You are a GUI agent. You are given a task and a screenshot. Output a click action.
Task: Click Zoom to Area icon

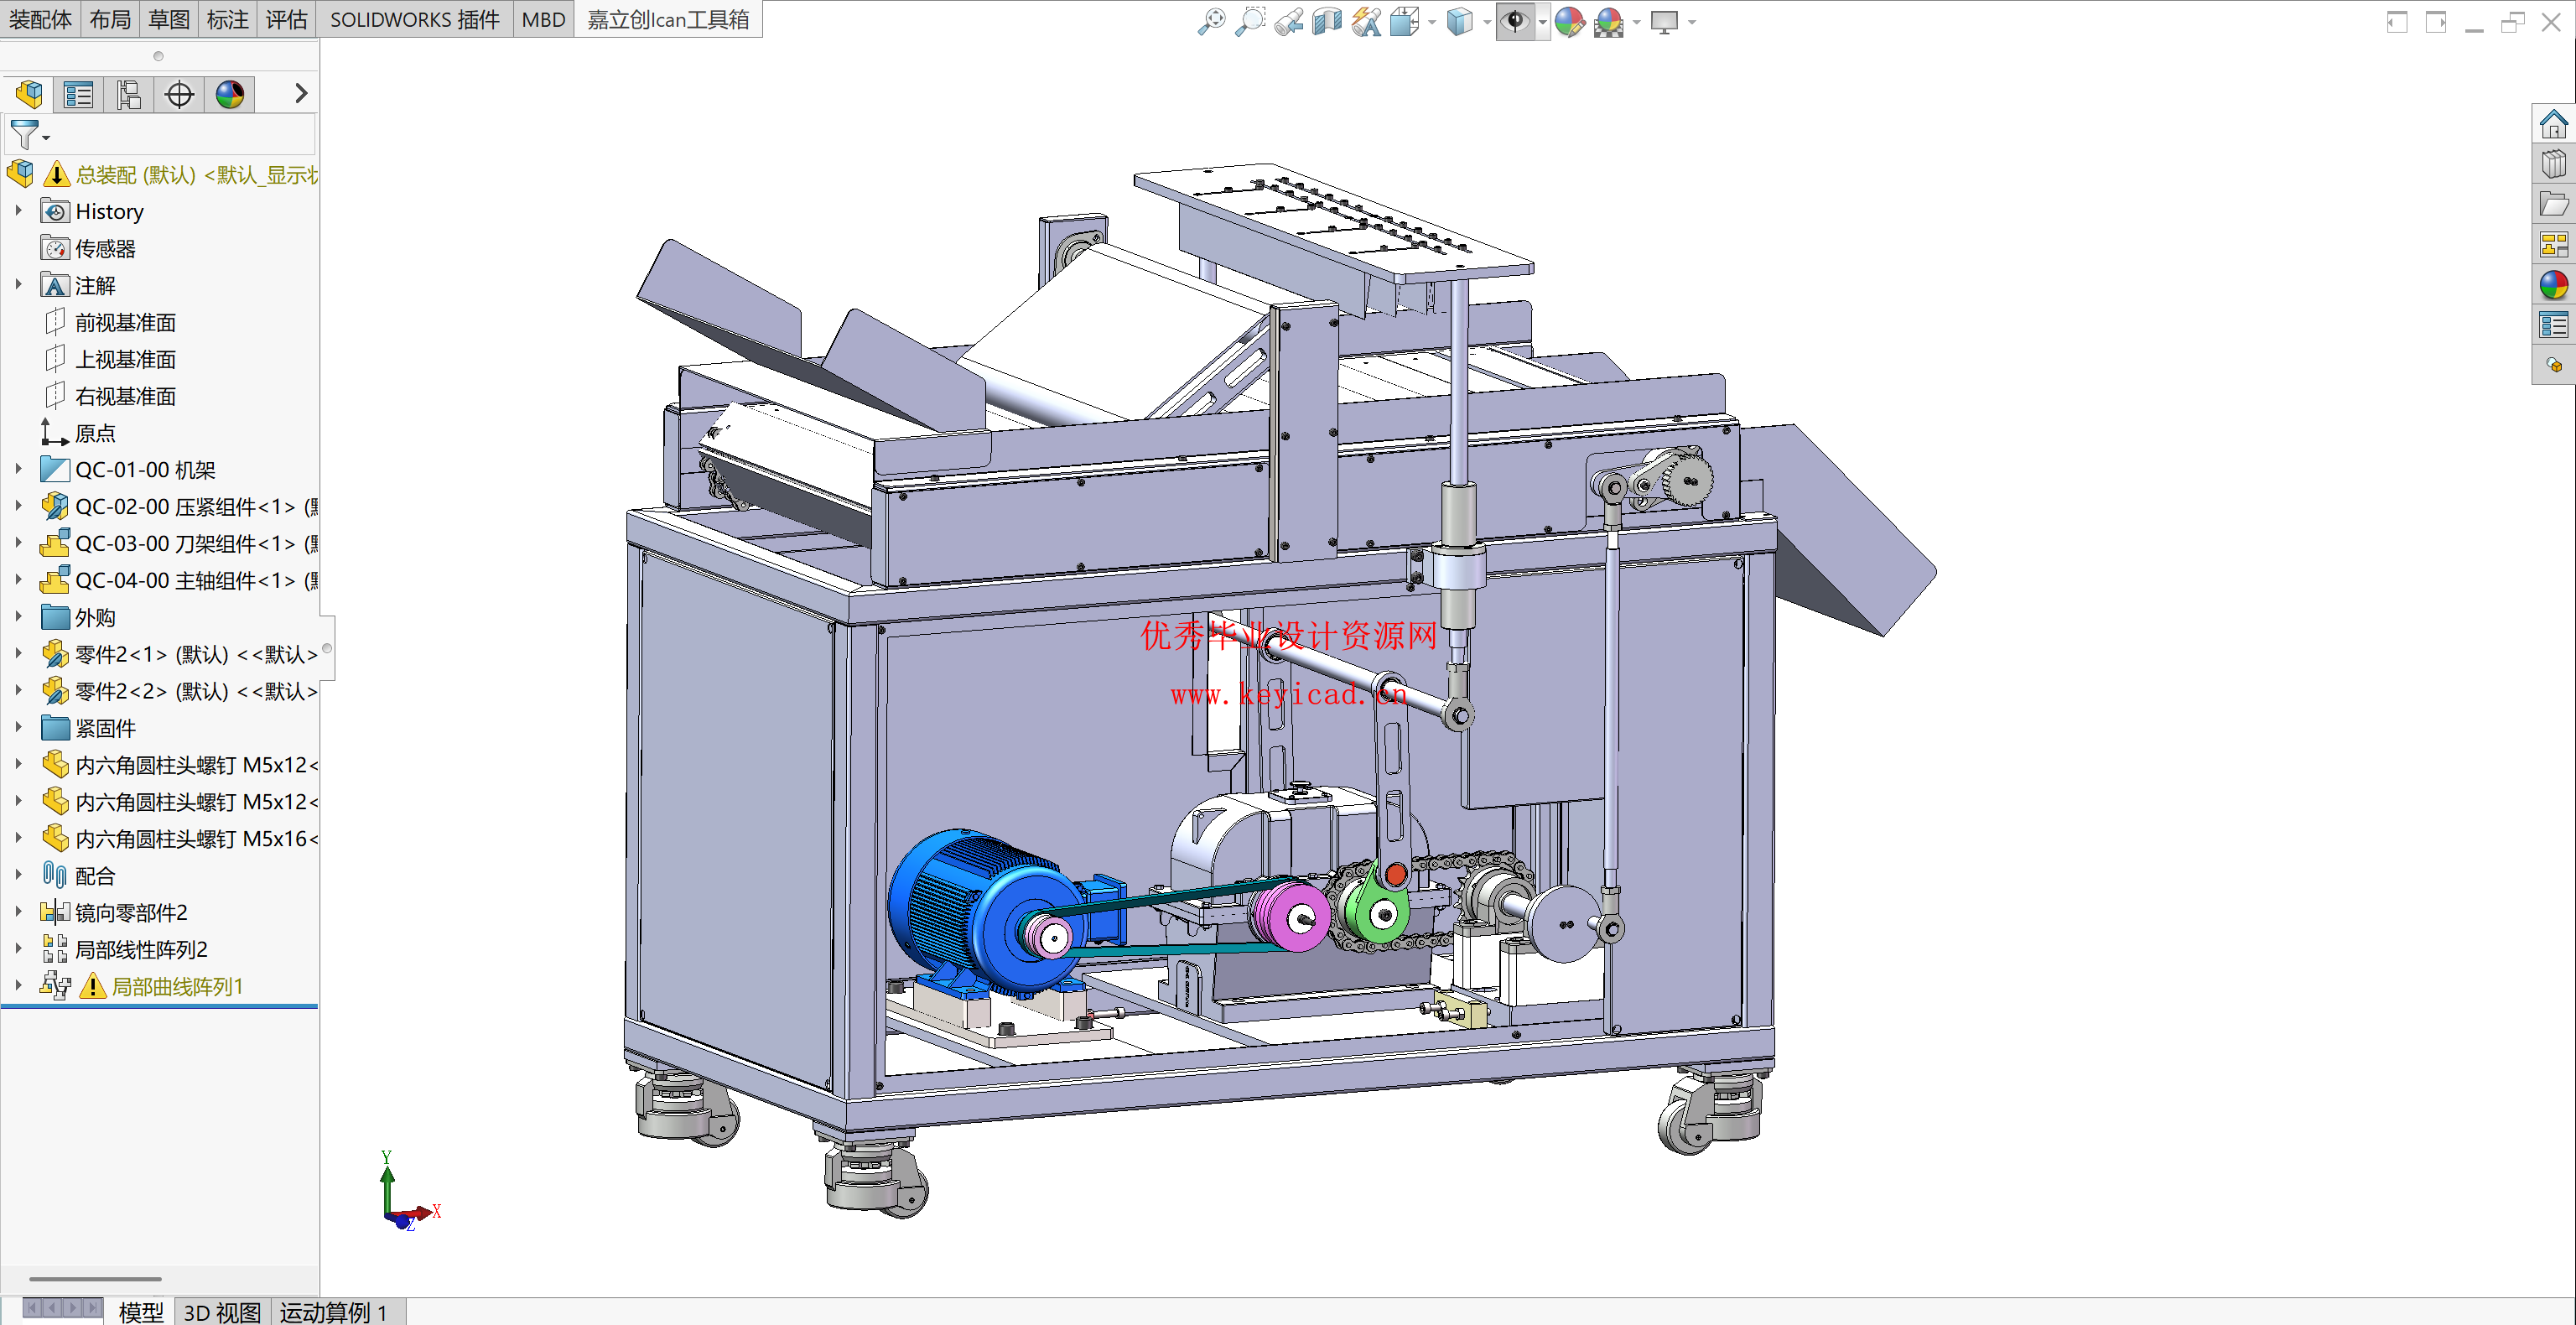click(1250, 21)
